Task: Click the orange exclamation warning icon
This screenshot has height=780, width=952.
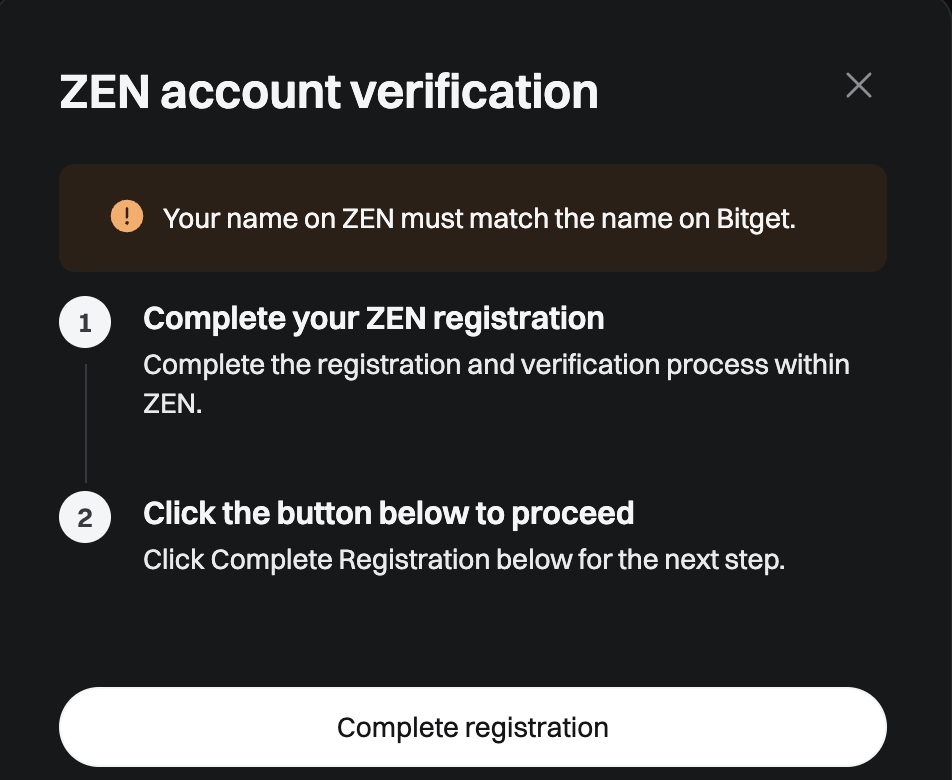Action: [127, 216]
